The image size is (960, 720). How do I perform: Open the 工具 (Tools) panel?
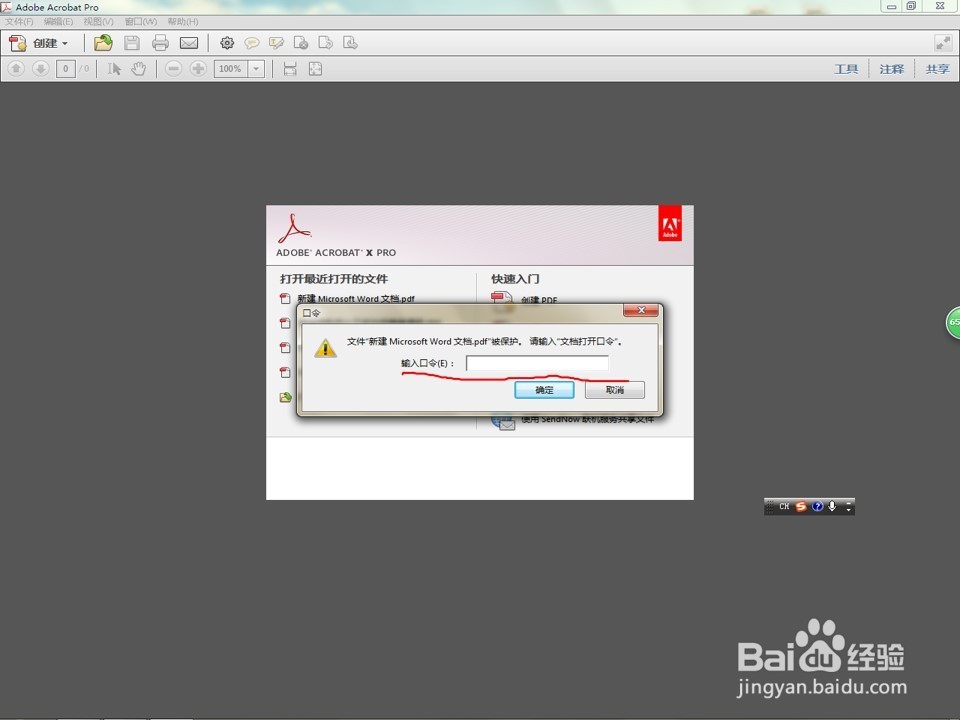pyautogui.click(x=846, y=69)
